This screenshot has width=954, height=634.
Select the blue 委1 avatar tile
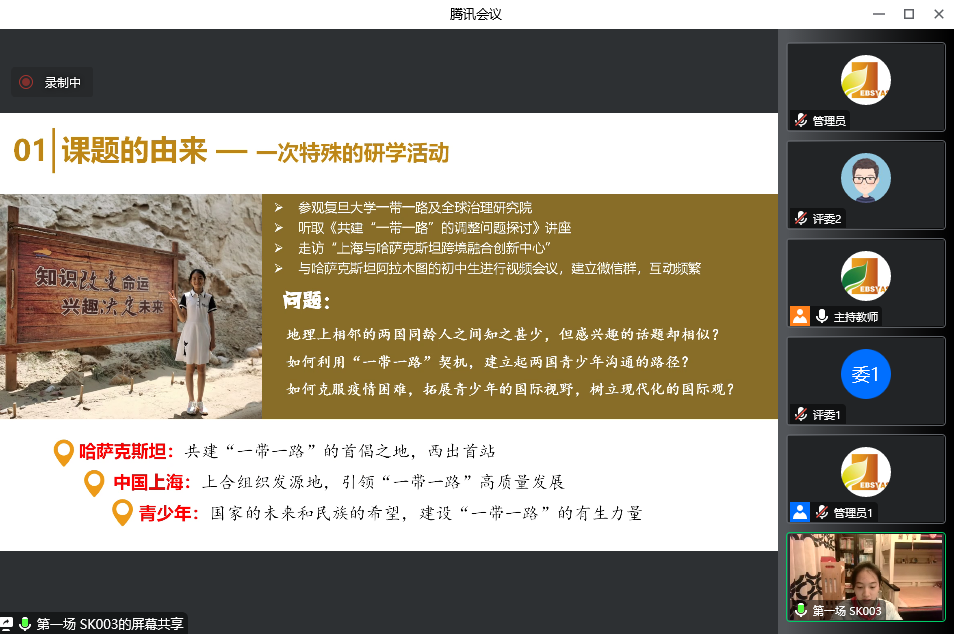[x=865, y=381]
